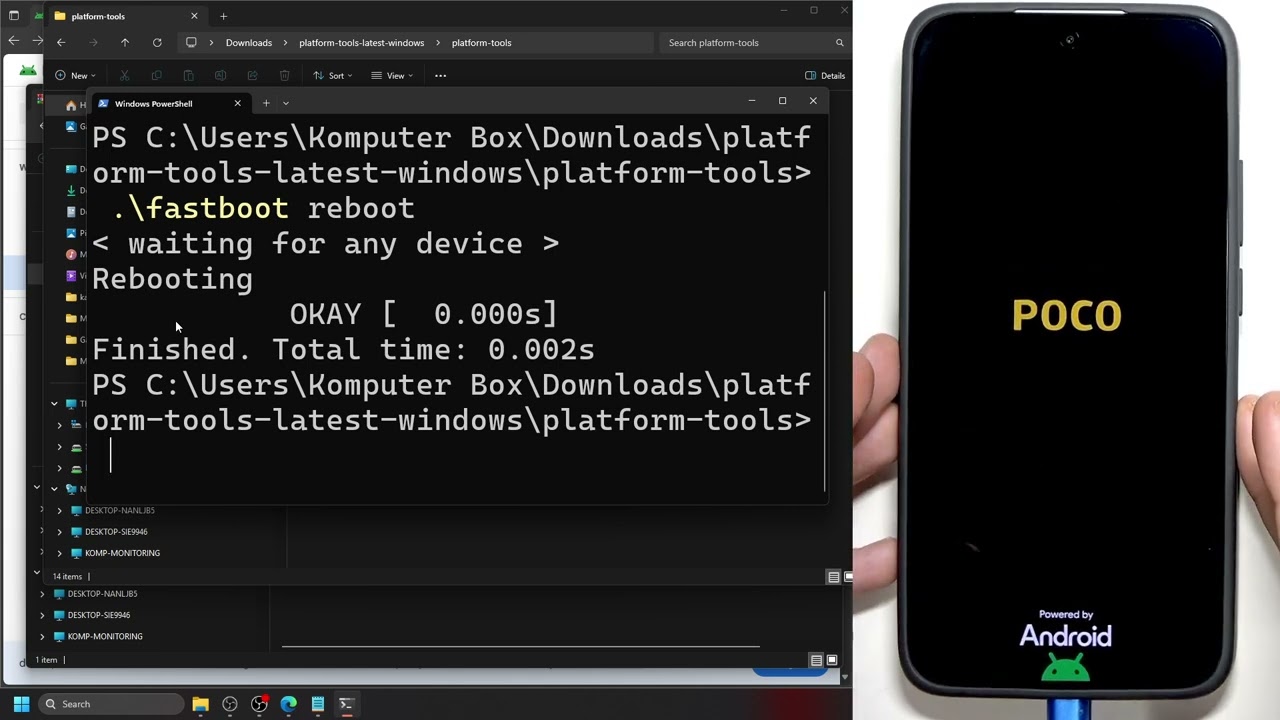Toggle the Details pane button
Screen dimensions: 1280x720
[x=825, y=76]
